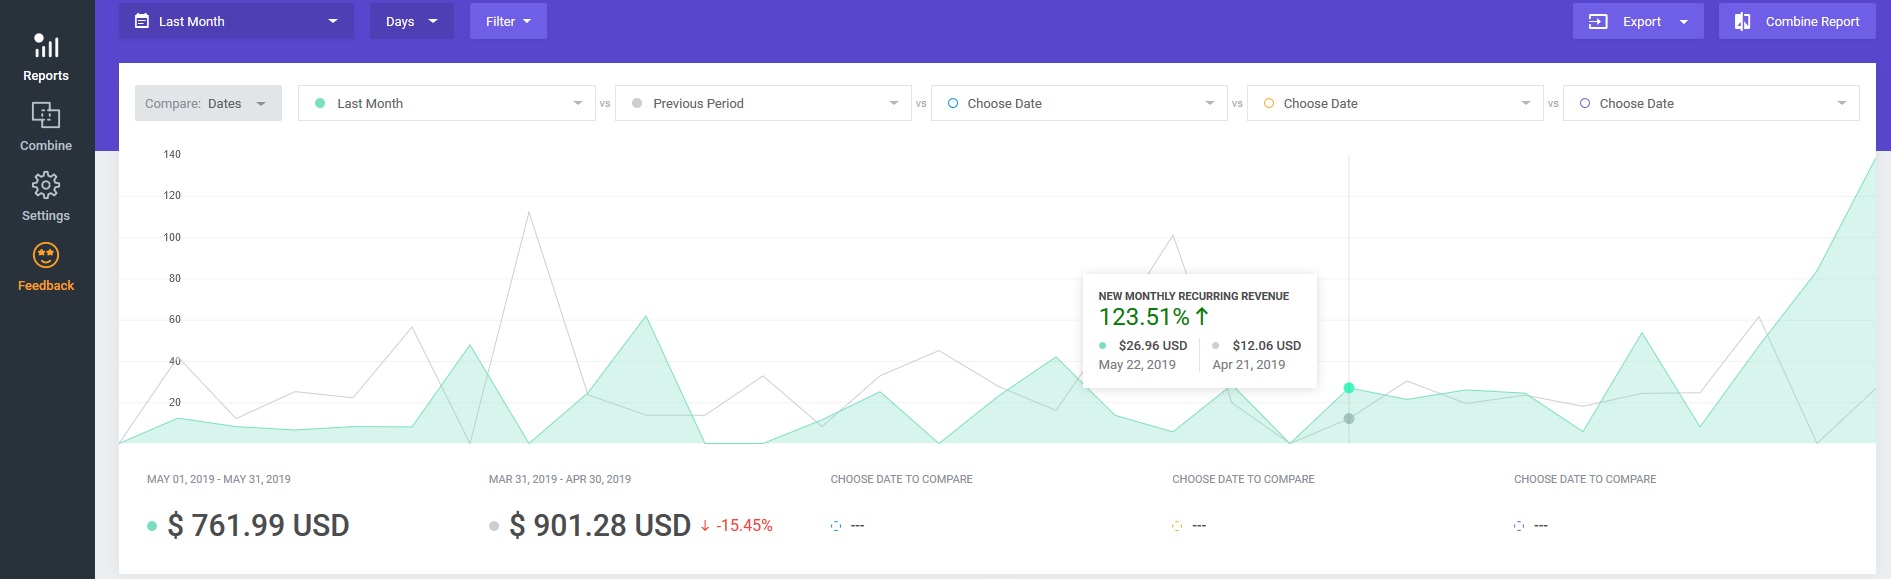Click the red down arrow beside -15.45%
The width and height of the screenshot is (1891, 579).
tap(705, 526)
